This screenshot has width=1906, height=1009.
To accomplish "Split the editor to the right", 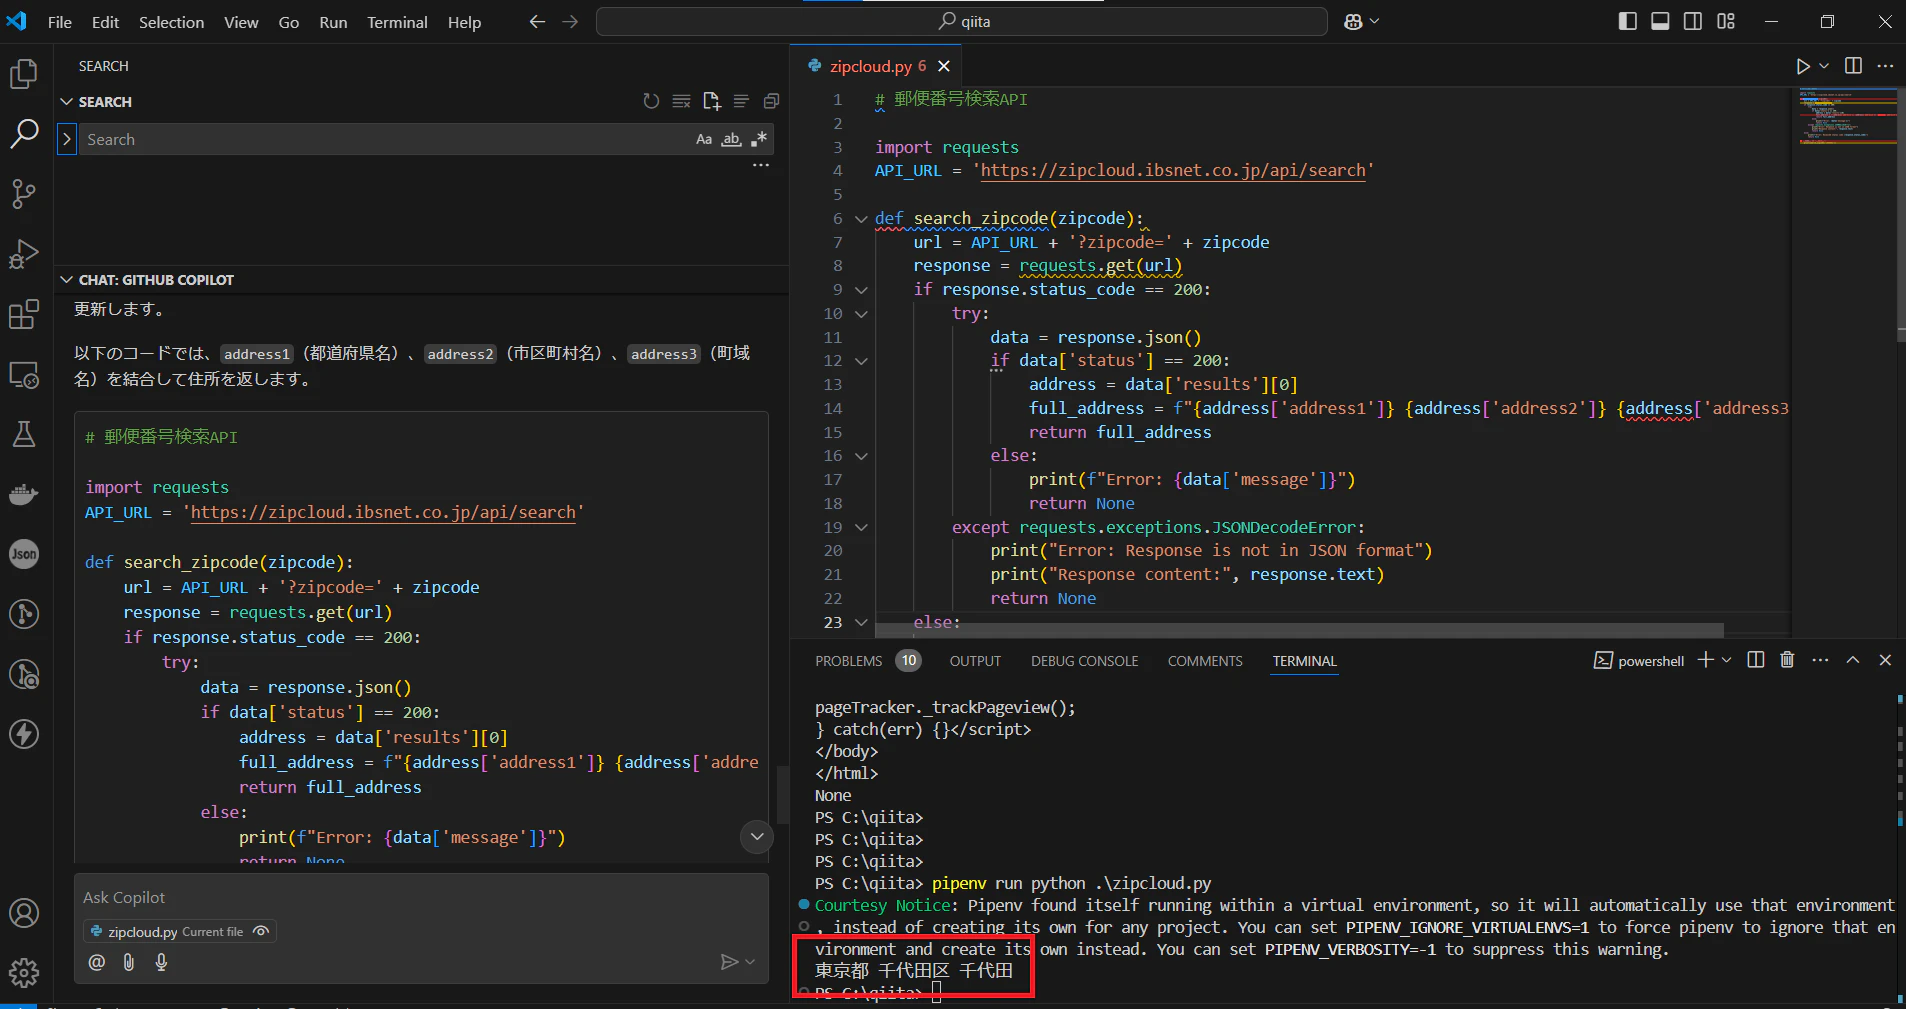I will click(x=1853, y=66).
